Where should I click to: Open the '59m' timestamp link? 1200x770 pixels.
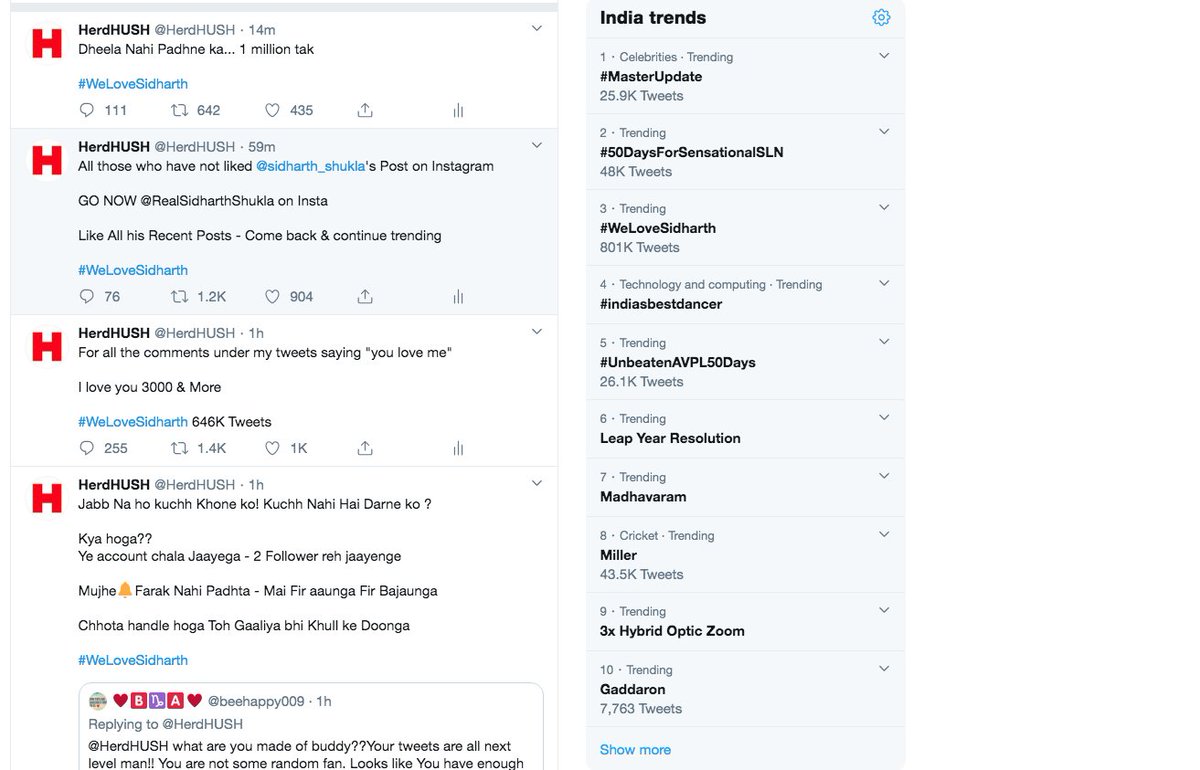coord(261,146)
